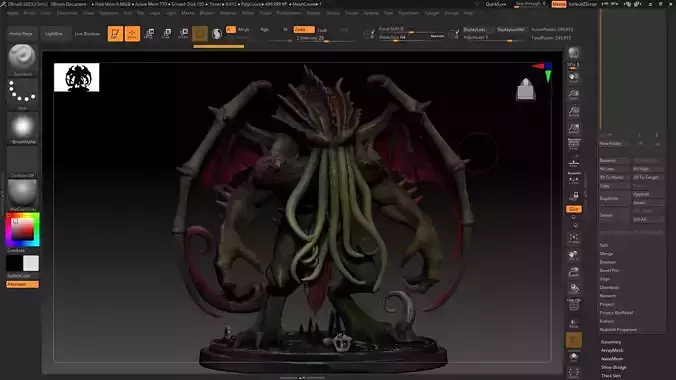The height and width of the screenshot is (380, 676).
Task: Toggle the Mrgb mode
Action: (x=244, y=29)
